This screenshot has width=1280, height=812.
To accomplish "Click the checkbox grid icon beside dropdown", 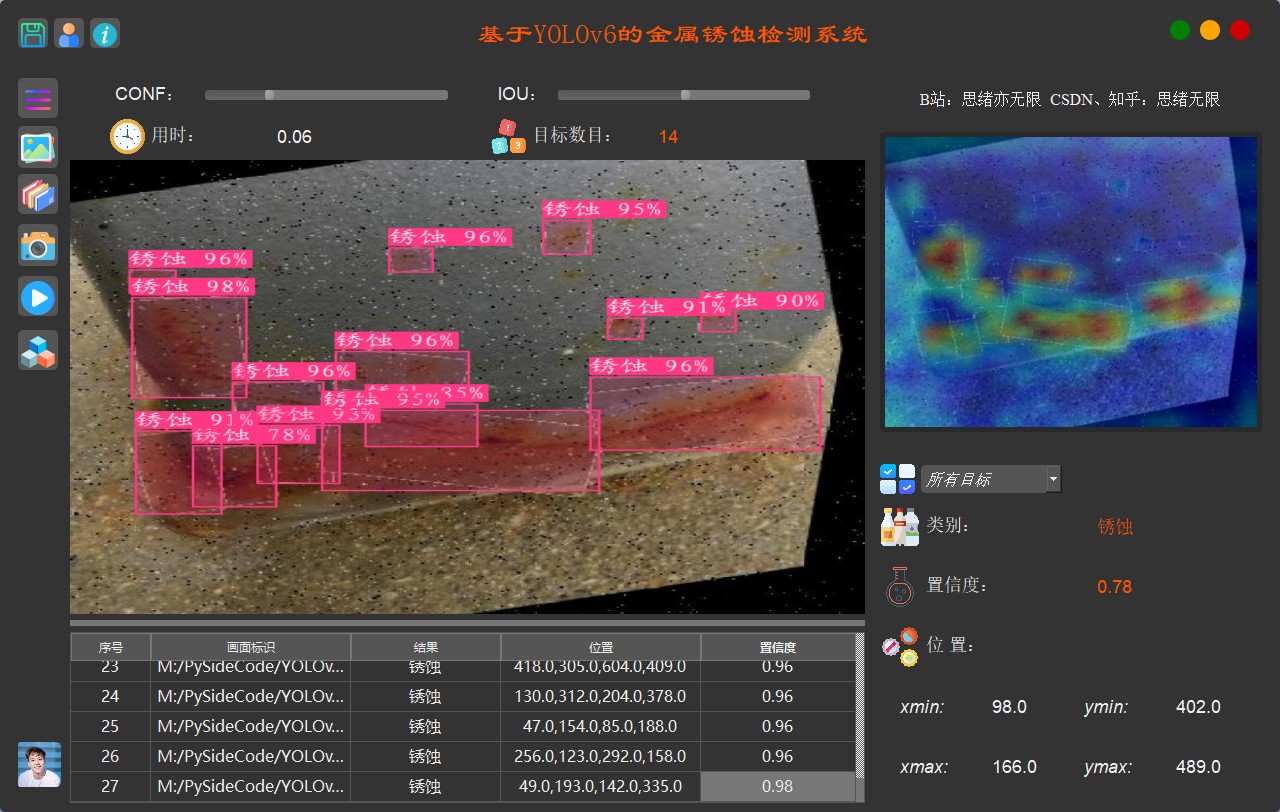I will [897, 479].
